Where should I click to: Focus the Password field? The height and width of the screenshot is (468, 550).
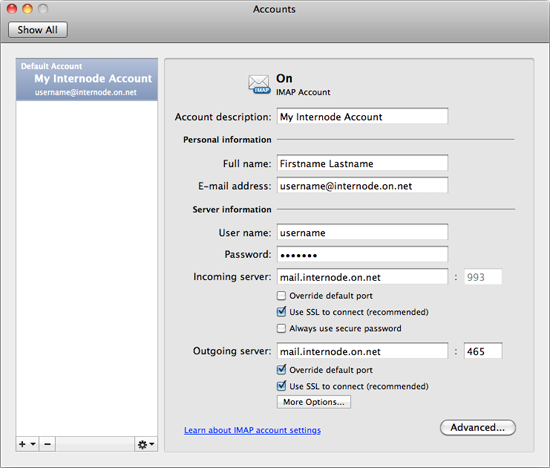362,254
